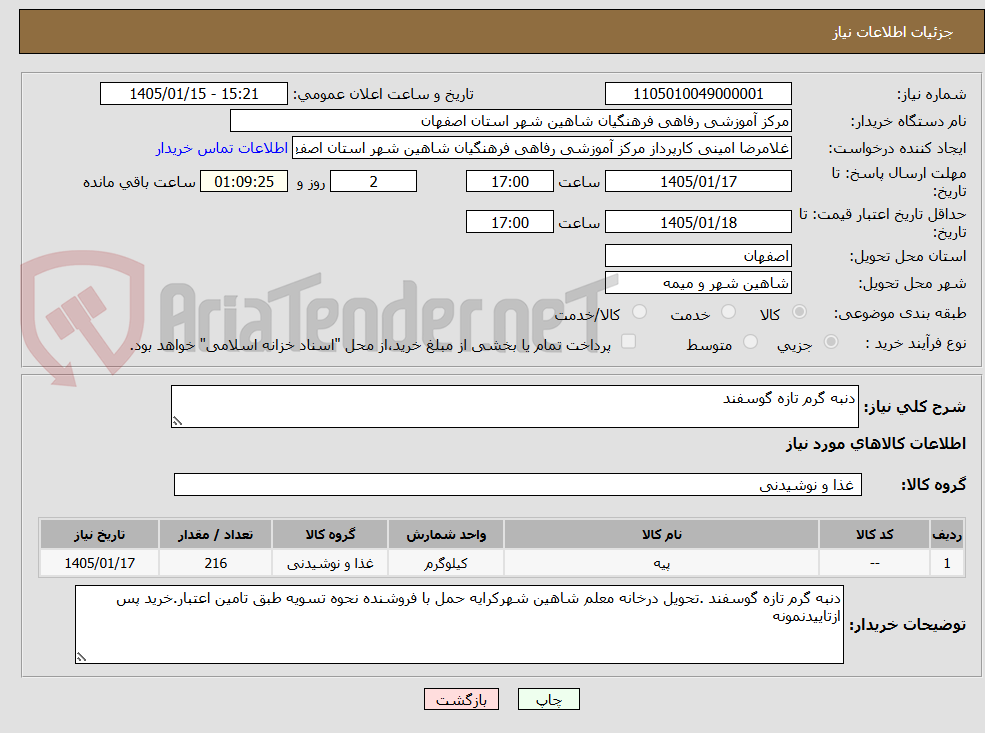Click the announcement date field 1405/01/15 - 15:21
985x733 pixels.
click(193, 94)
